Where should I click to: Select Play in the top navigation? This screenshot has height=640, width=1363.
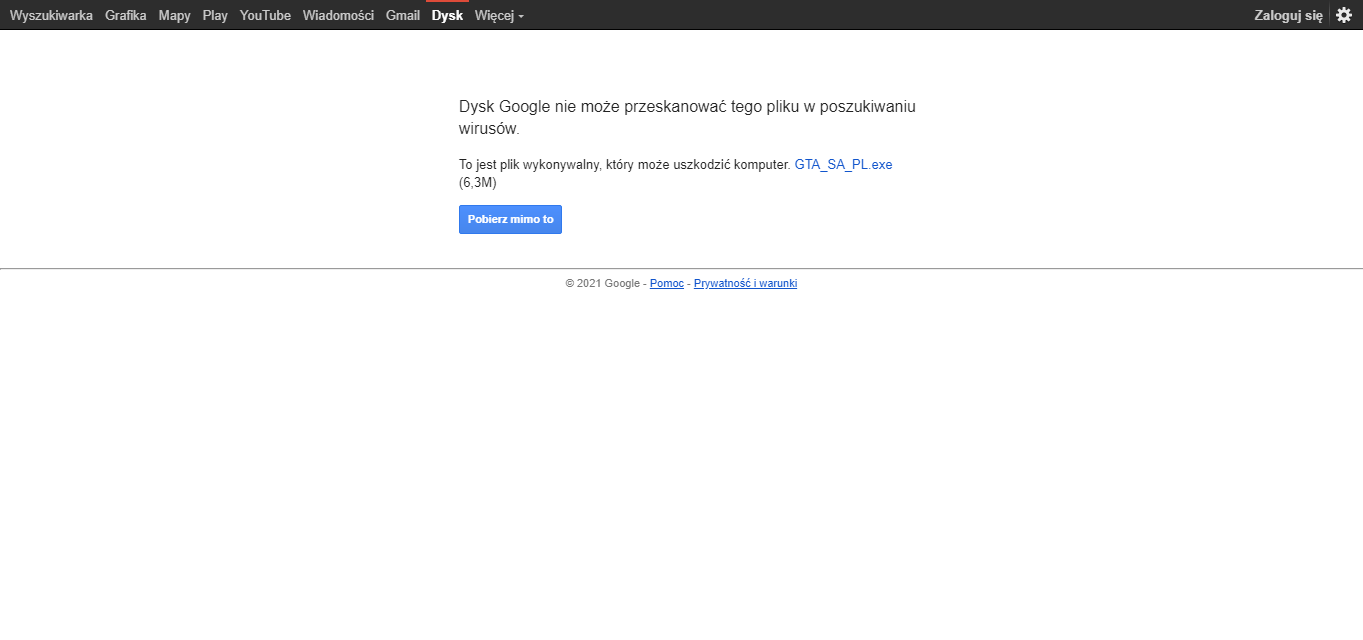[215, 15]
